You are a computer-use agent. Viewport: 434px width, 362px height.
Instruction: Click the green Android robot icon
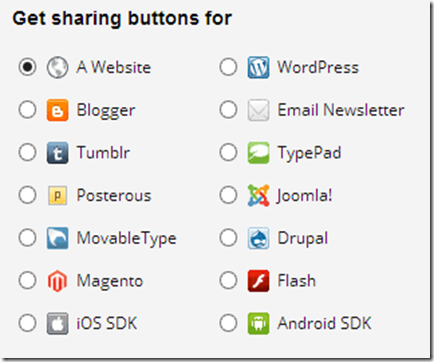pyautogui.click(x=258, y=323)
